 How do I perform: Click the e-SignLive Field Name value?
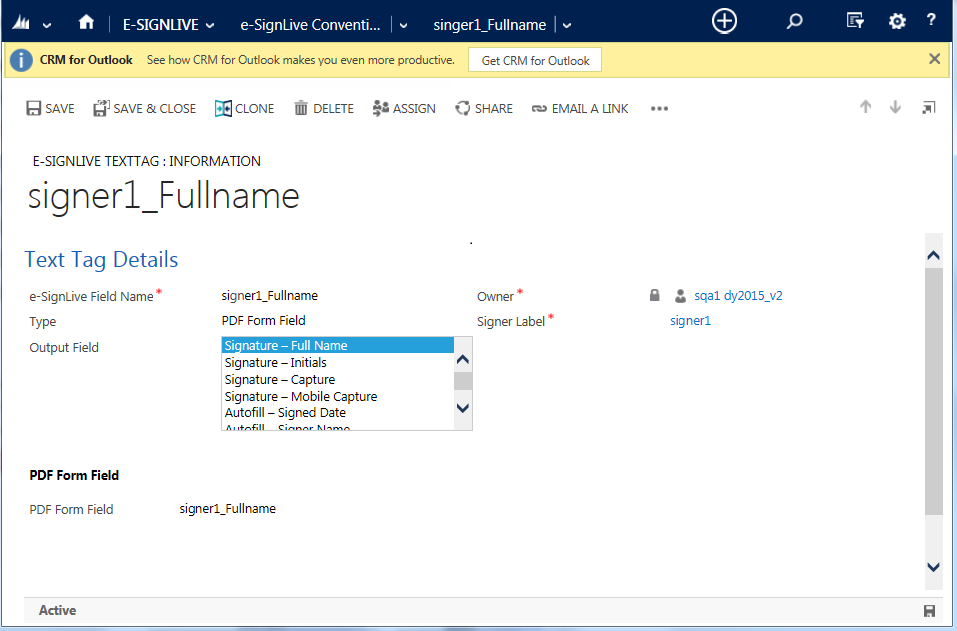[x=269, y=295]
